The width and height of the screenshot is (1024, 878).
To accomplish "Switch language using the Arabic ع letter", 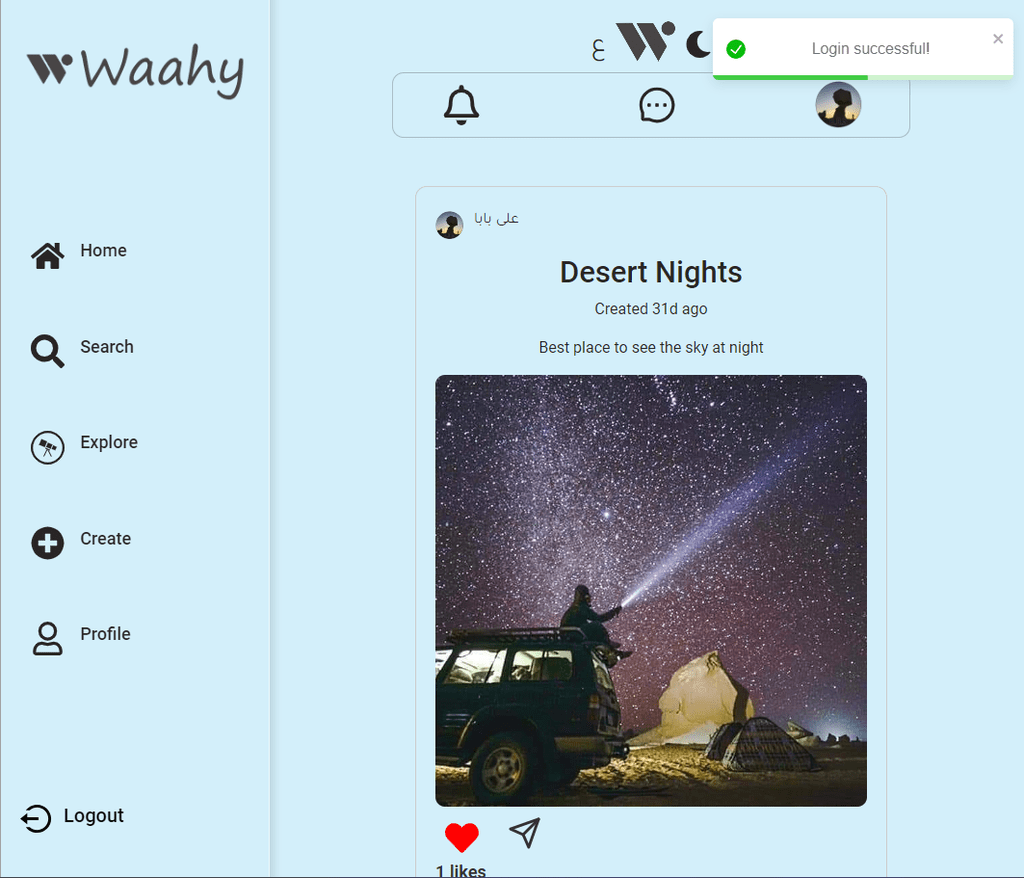I will (x=598, y=50).
